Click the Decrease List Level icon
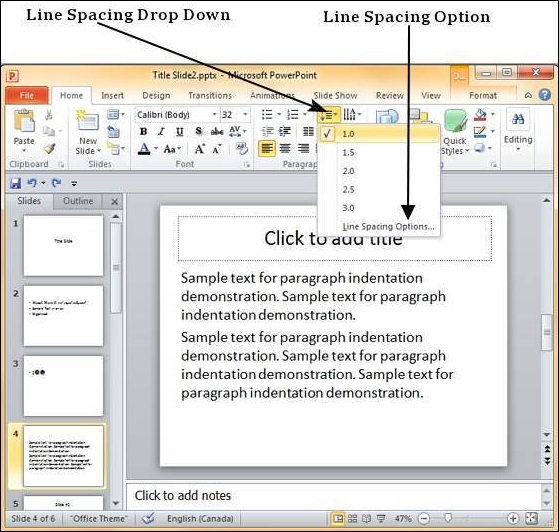The image size is (559, 532). [x=267, y=132]
